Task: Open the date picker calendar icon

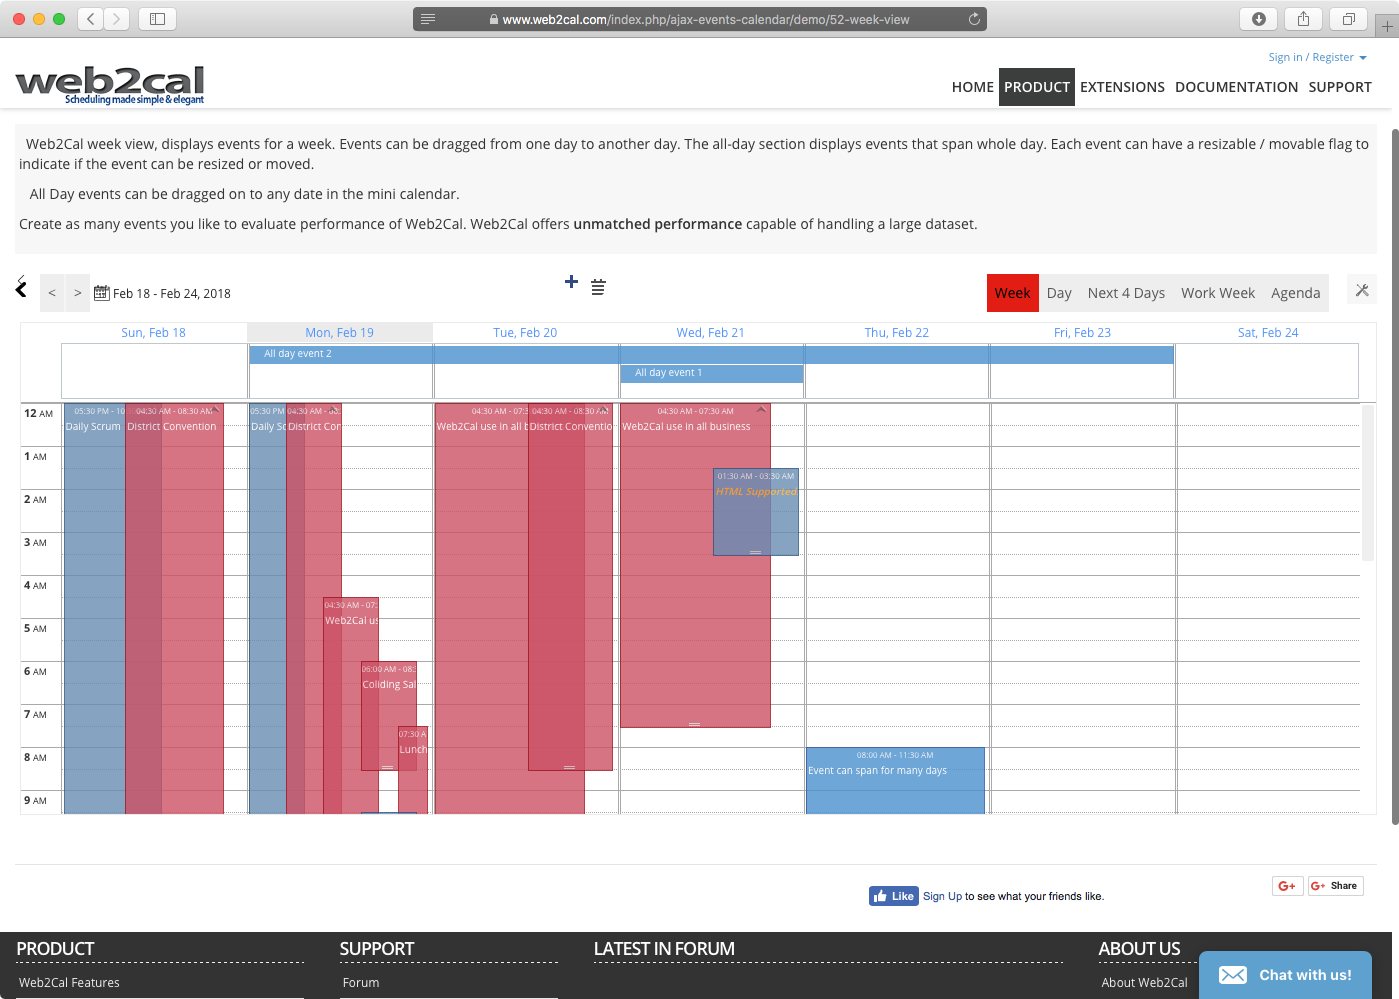Action: tap(101, 293)
